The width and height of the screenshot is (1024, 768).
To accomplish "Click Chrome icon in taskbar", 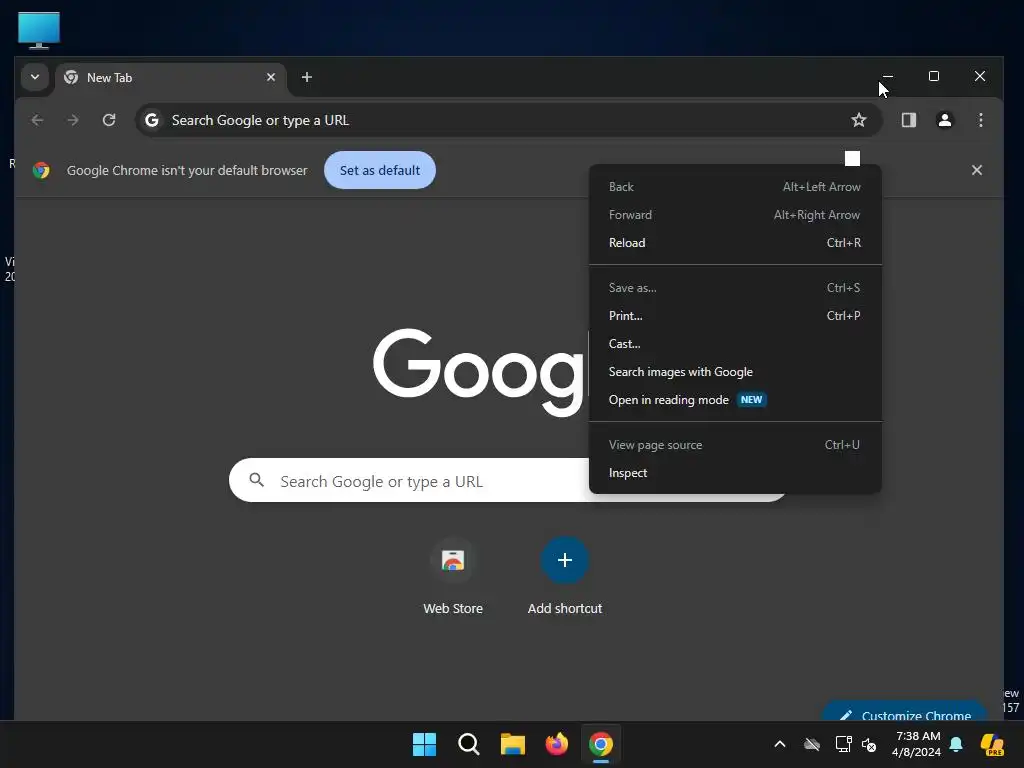I will 601,744.
